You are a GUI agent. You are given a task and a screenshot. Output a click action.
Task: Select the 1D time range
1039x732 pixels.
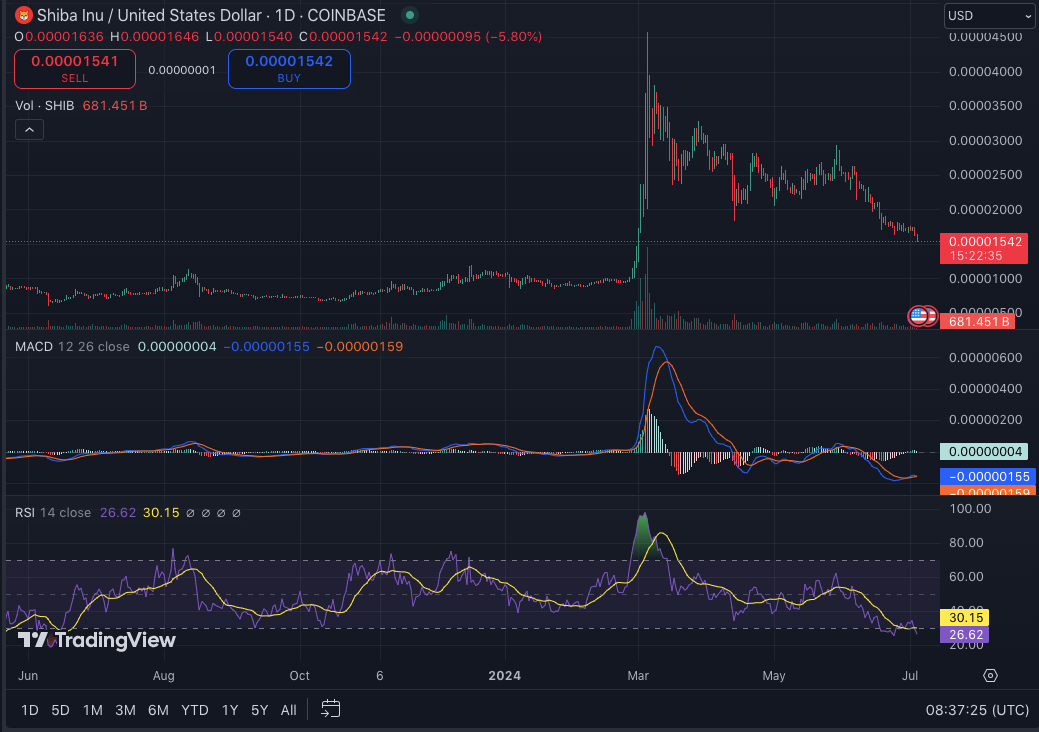pos(30,710)
